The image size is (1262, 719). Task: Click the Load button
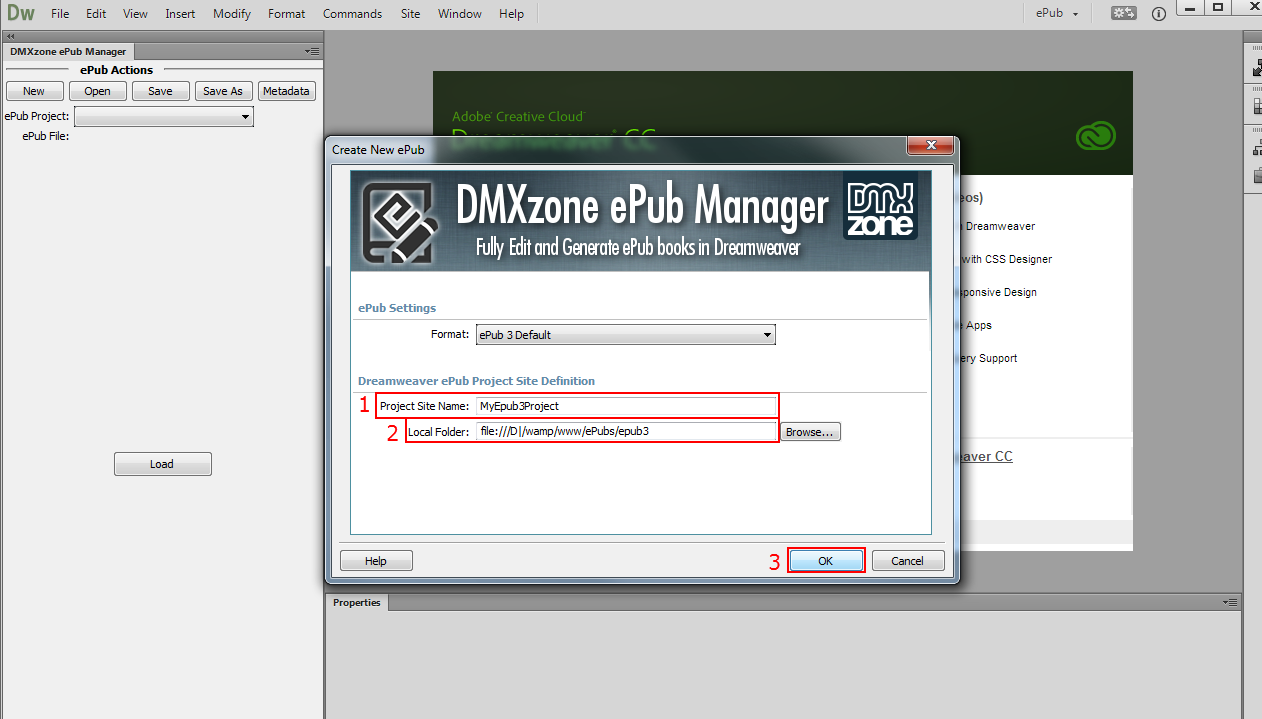pos(162,464)
